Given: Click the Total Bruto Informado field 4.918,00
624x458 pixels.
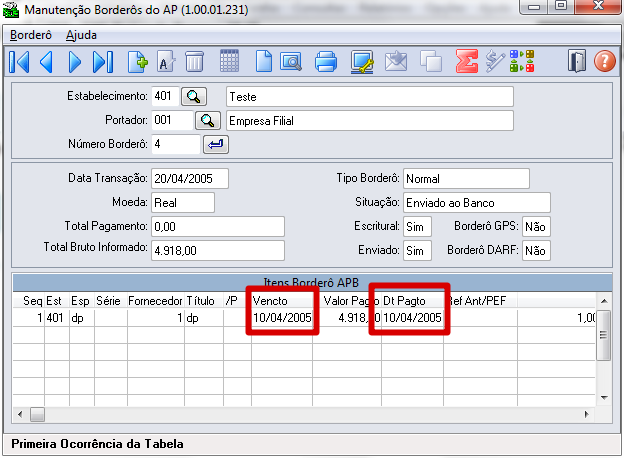Looking at the screenshot, I should pyautogui.click(x=218, y=250).
